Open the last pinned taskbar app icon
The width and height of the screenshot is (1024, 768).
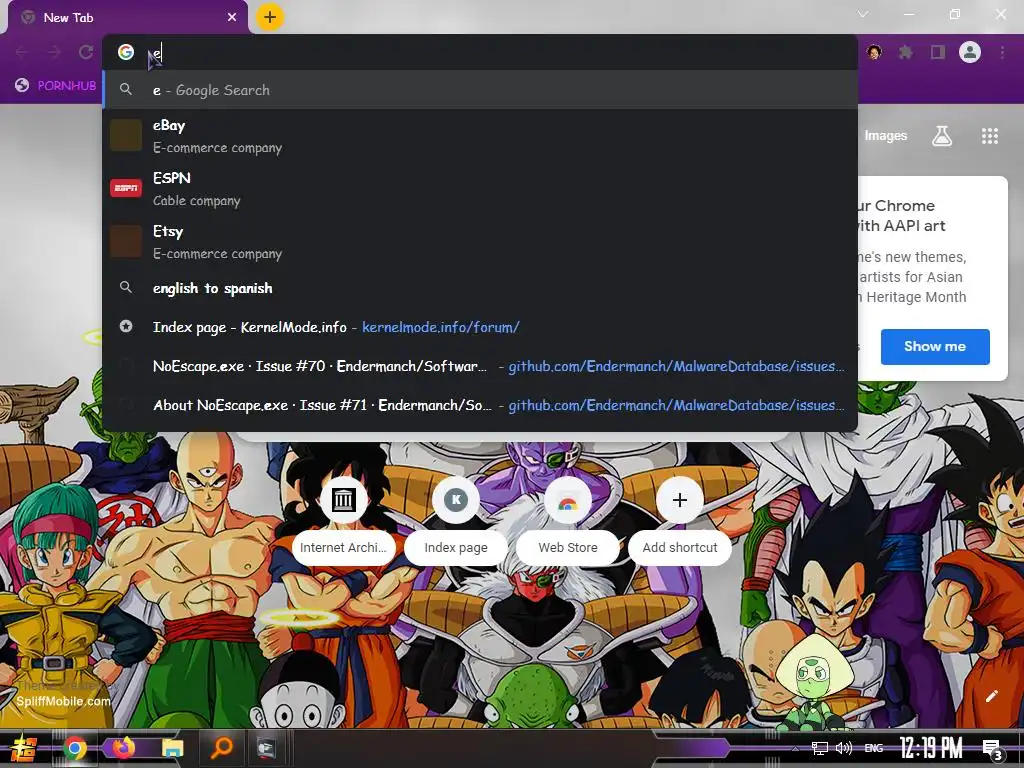coord(266,748)
